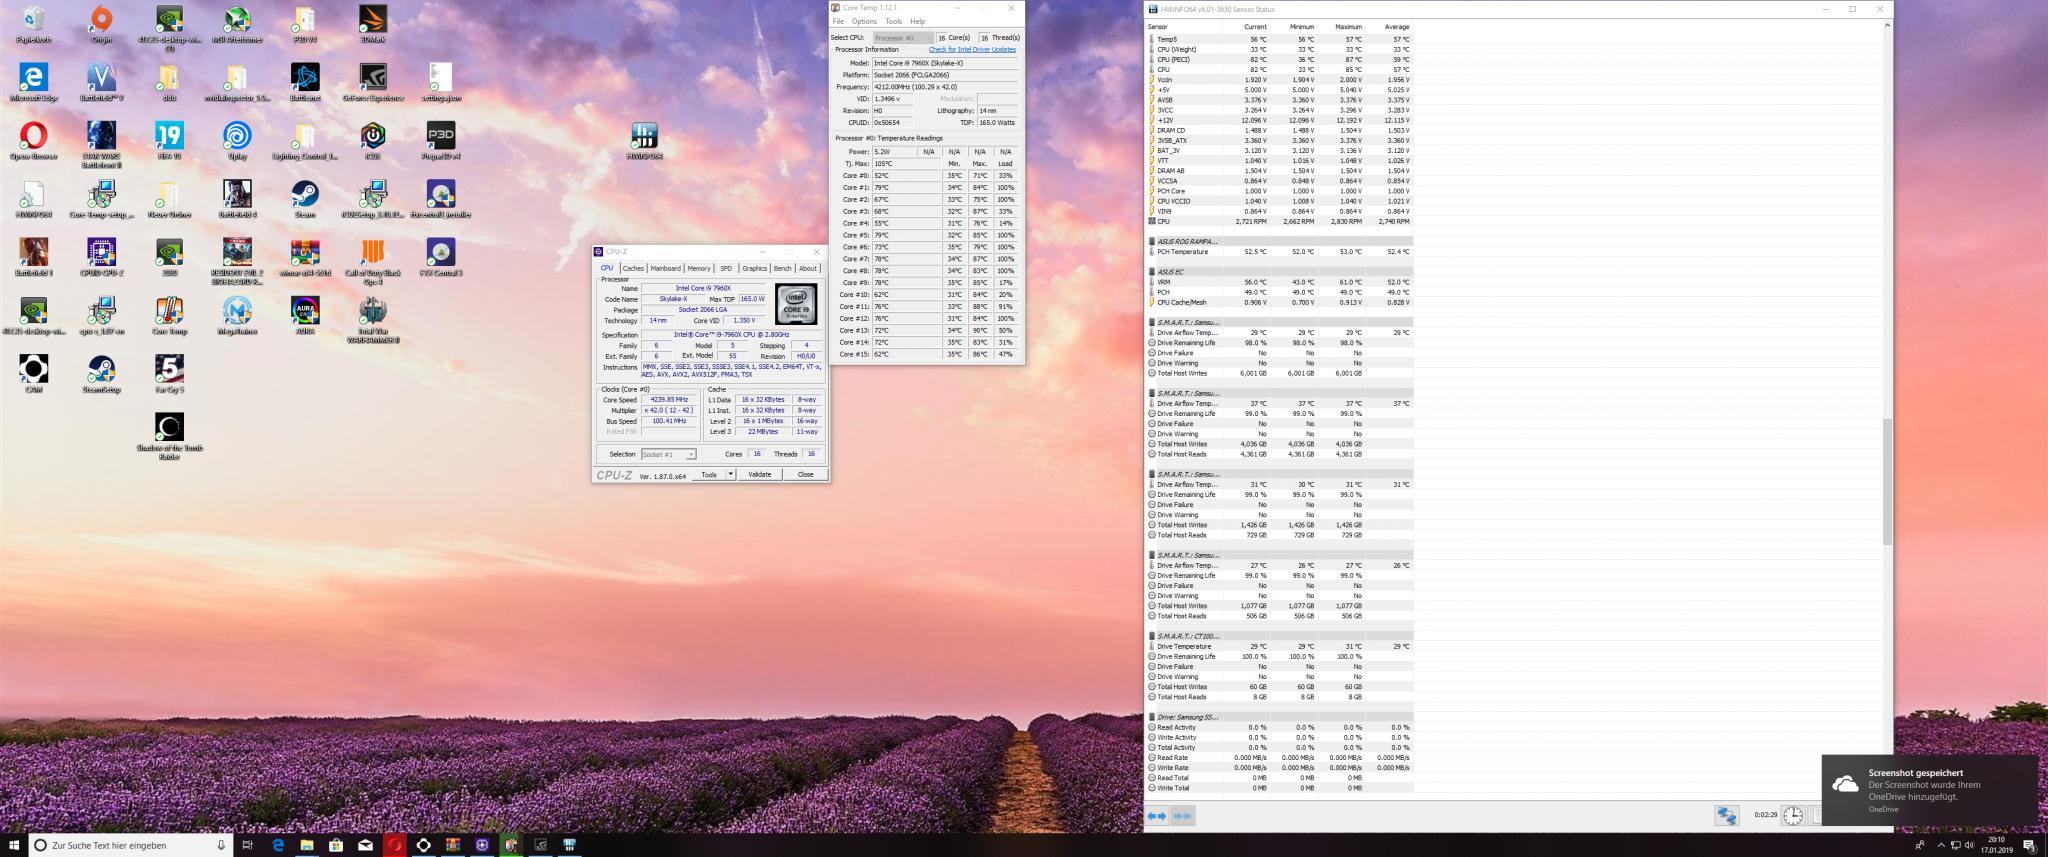Viewport: 2048px width, 857px height.
Task: Open the Action Center notifications icon
Action: coord(2029,845)
